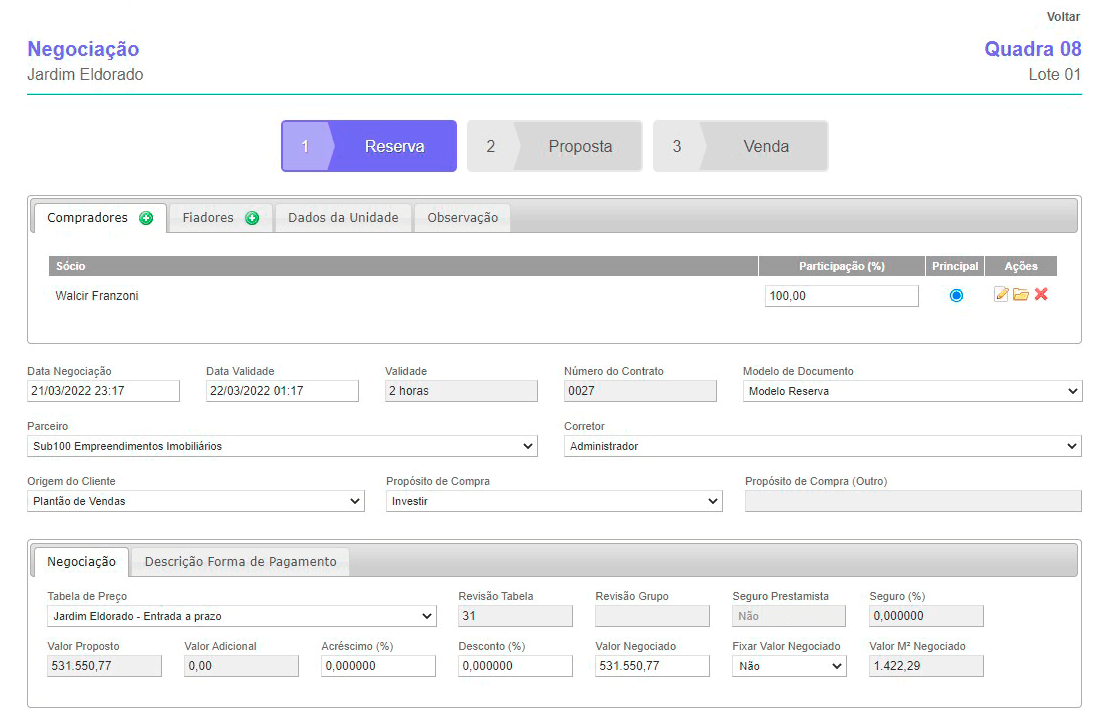This screenshot has height=715, width=1108.
Task: Click the Desconto (%) input field
Action: point(515,666)
